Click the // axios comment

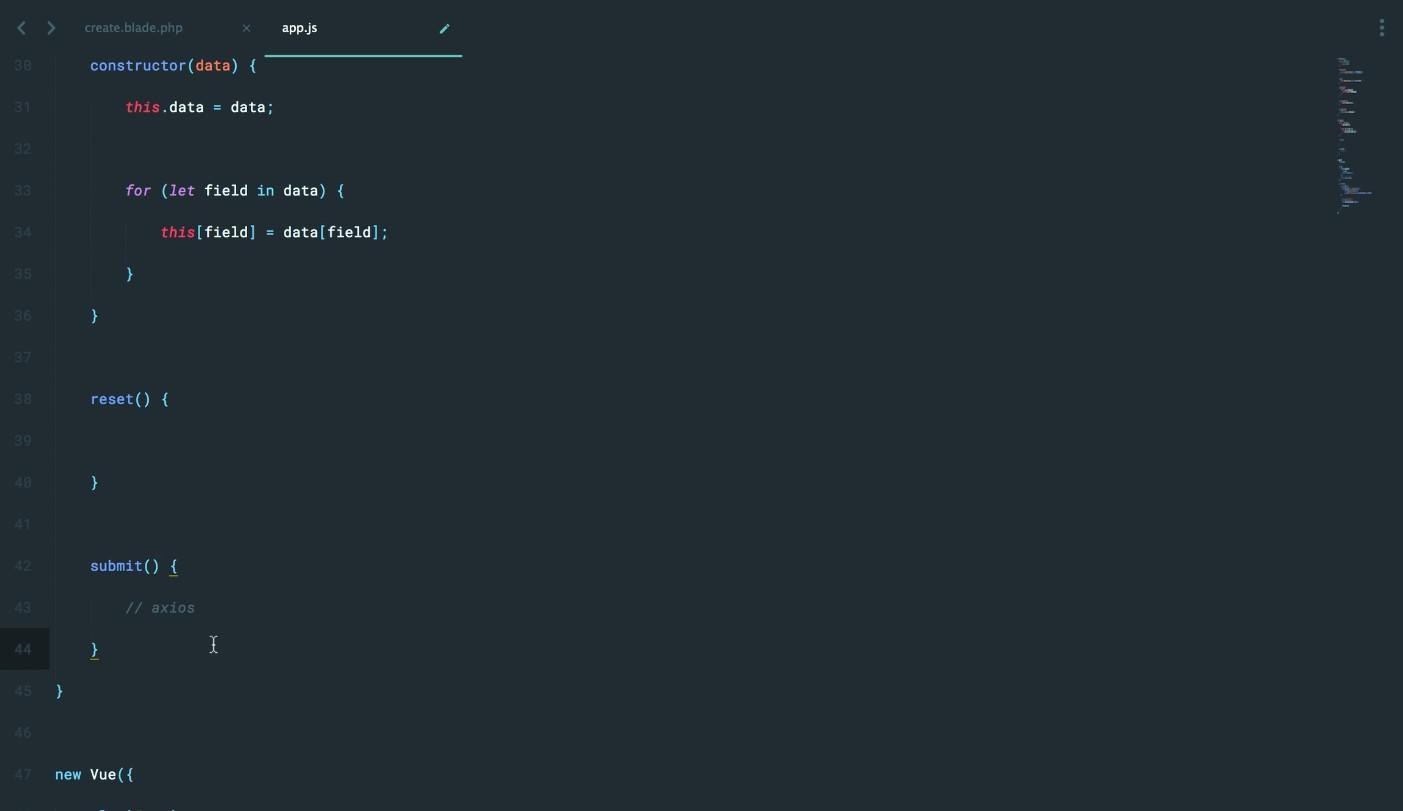(x=160, y=608)
